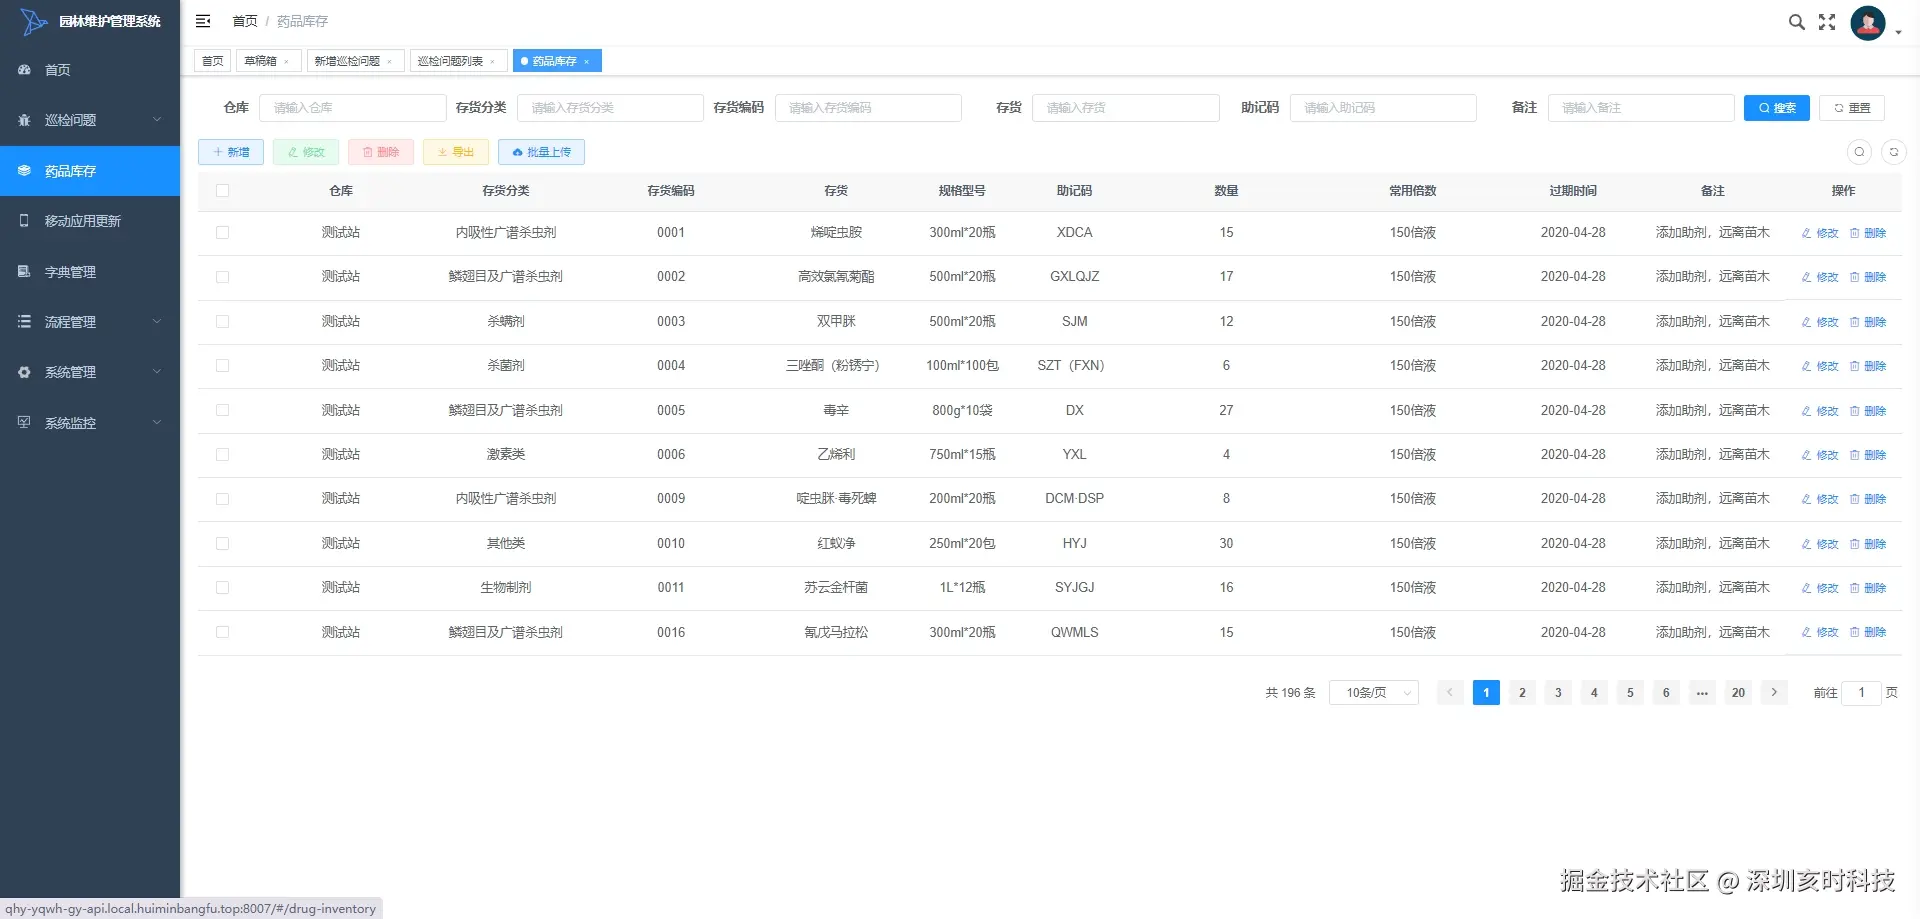Go to page 5 in the pagination

click(x=1630, y=692)
